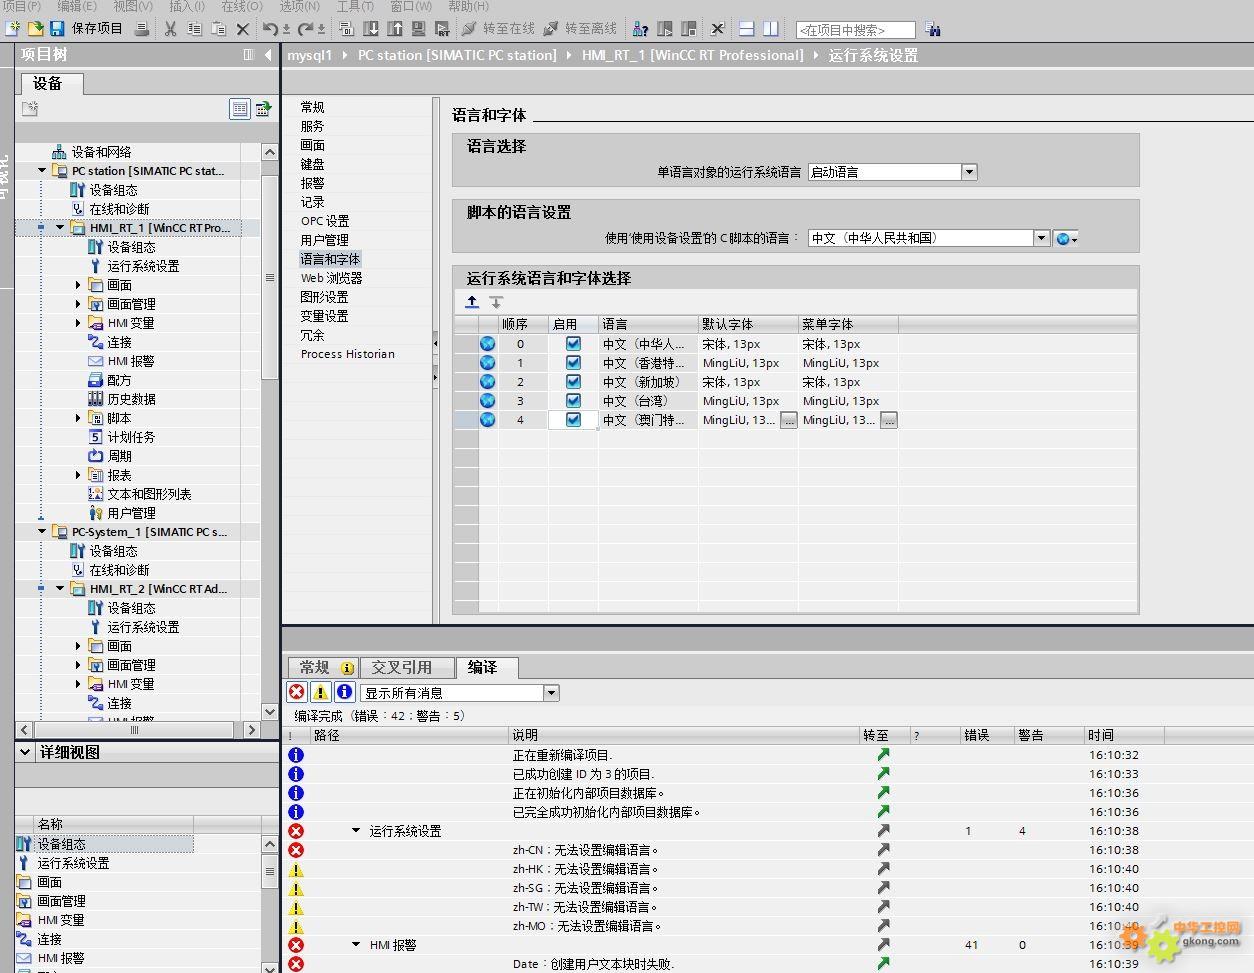Click PC station breadcrumb link
Image resolution: width=1254 pixels, height=973 pixels.
[x=457, y=55]
